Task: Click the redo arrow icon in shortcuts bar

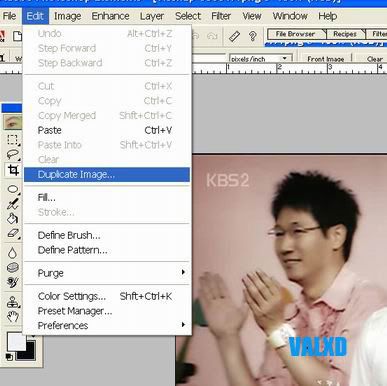Action: point(212,36)
